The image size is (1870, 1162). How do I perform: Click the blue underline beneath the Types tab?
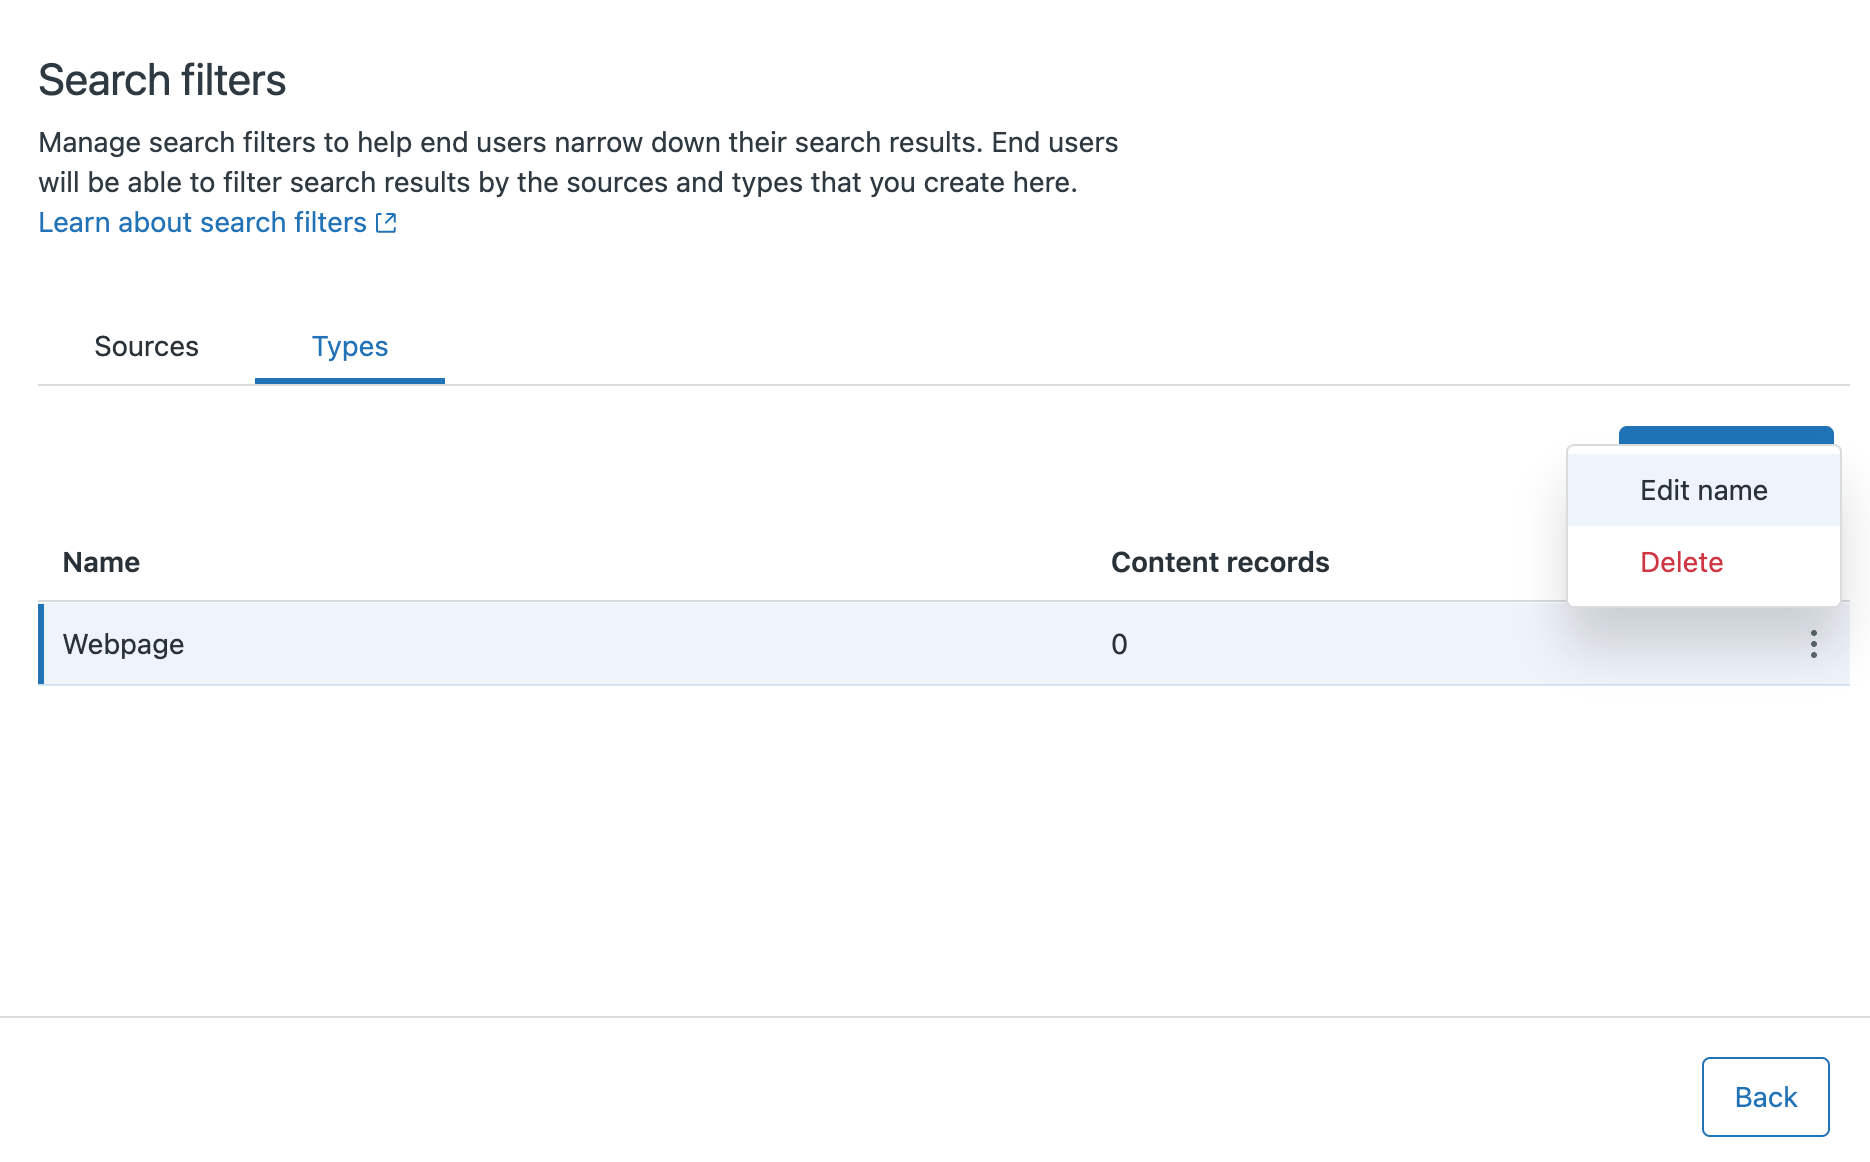tap(349, 381)
